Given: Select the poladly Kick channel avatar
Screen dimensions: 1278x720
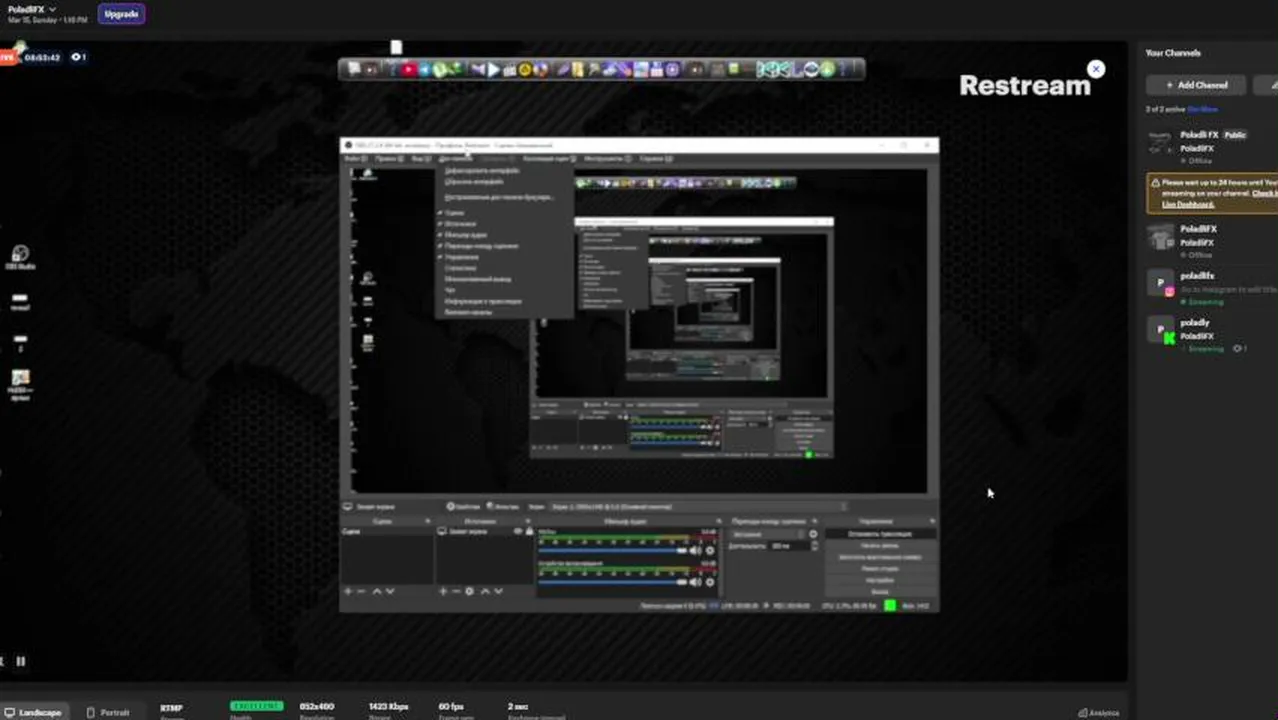Looking at the screenshot, I should click(1160, 330).
